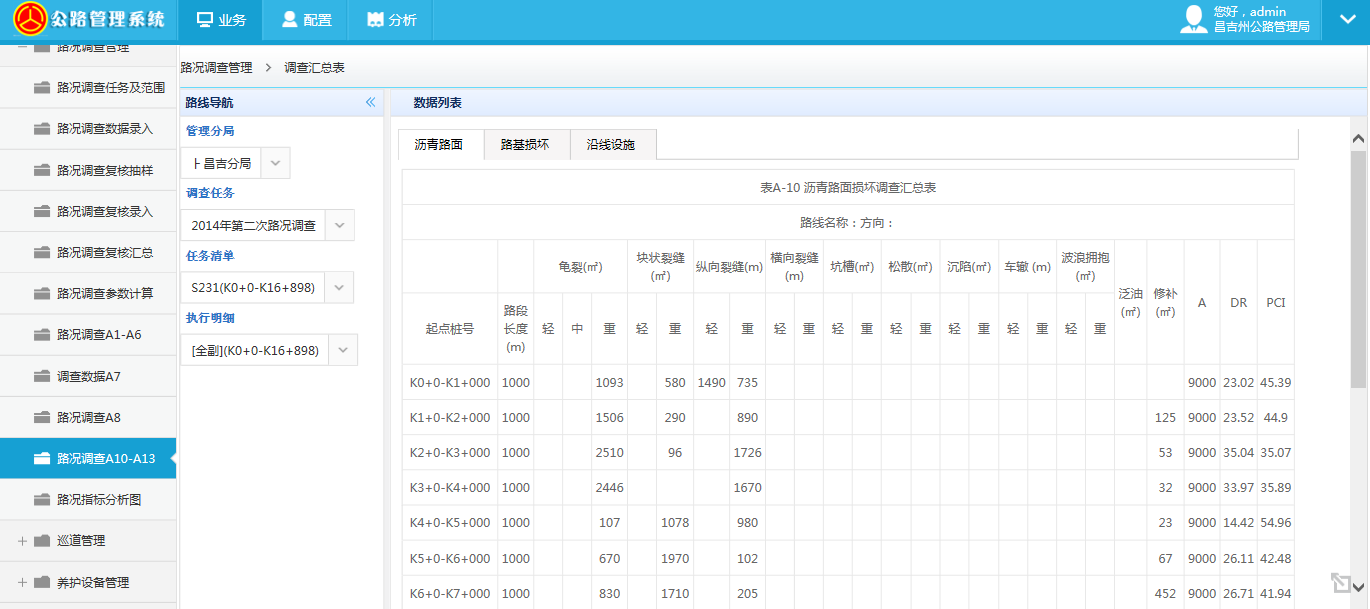Viewport: 1370px width, 609px height.
Task: Open the 执行明细 dropdown arrow
Action: 343,351
